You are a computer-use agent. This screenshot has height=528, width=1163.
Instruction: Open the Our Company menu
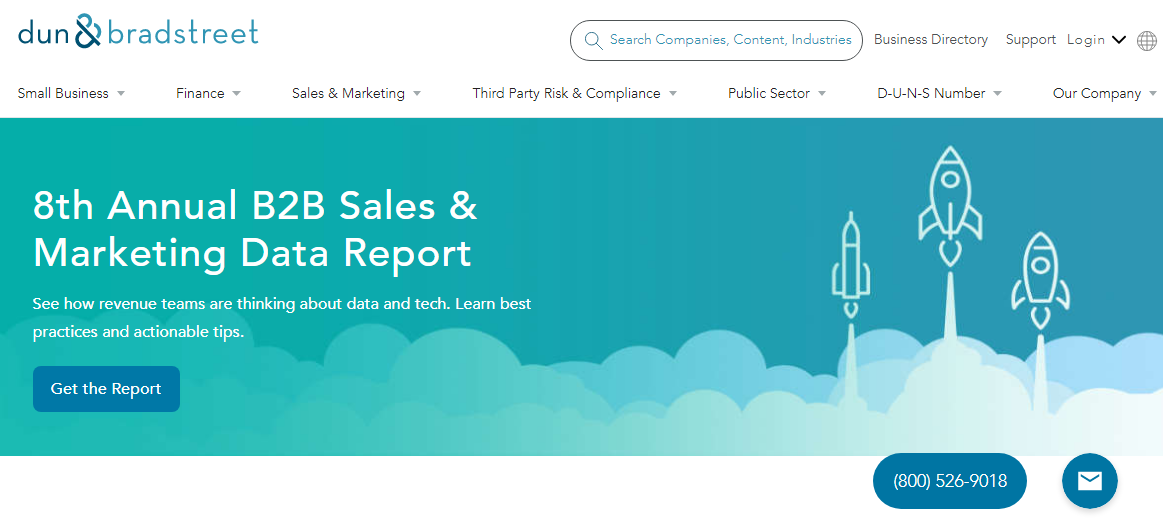[x=1097, y=93]
